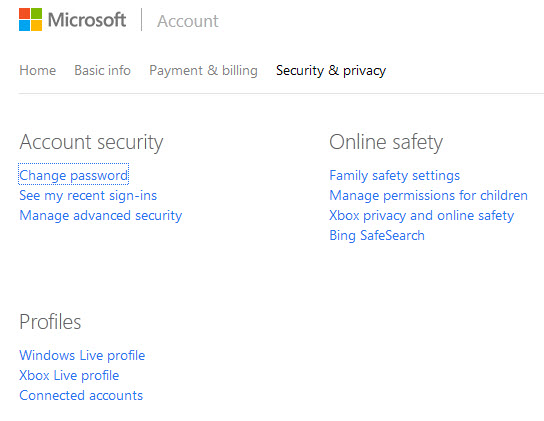
Task: Click the Account security heading
Action: [x=91, y=142]
